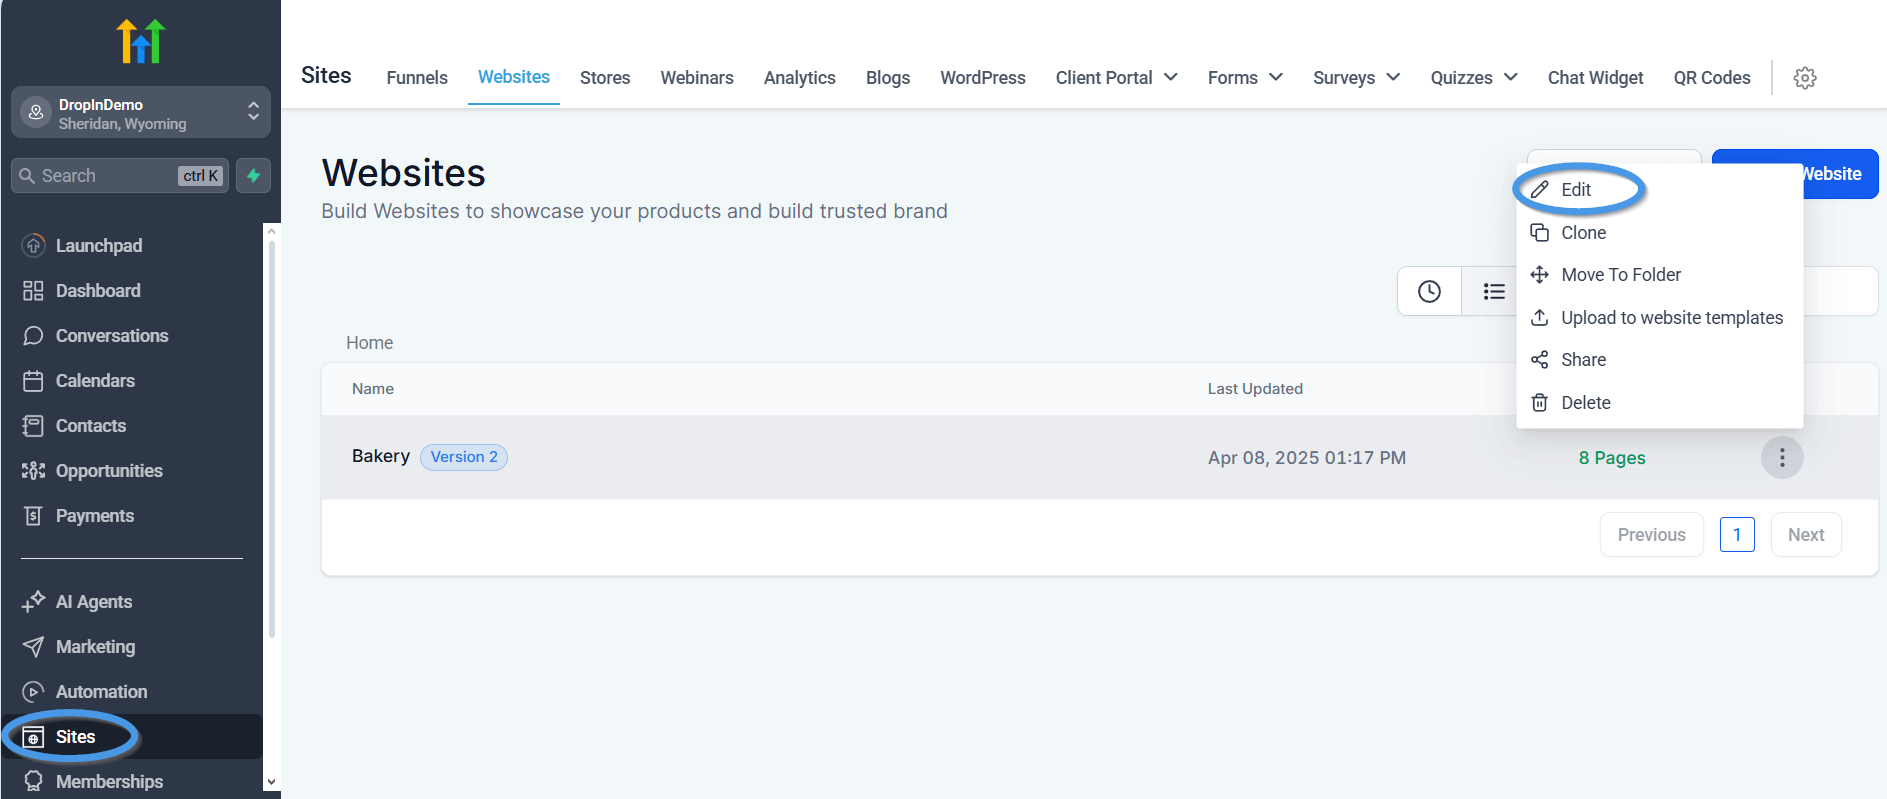Open AI Agents in the sidebar
The width and height of the screenshot is (1887, 799).
[x=94, y=602]
